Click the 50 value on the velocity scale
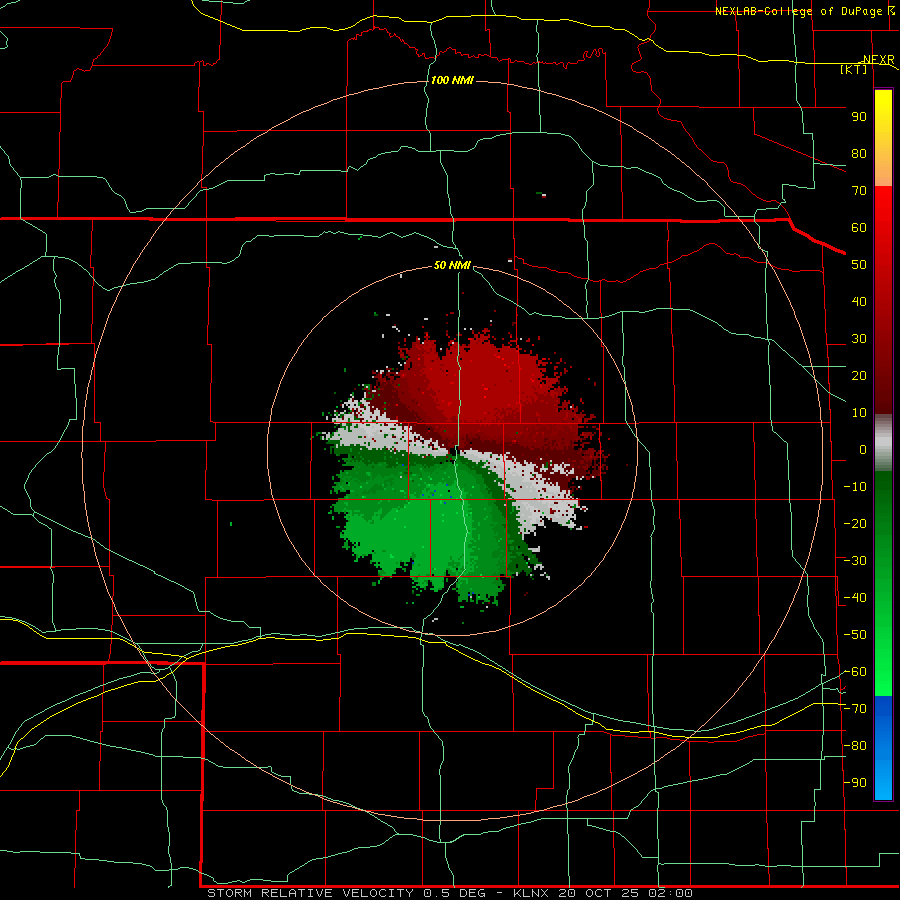Image resolution: width=900 pixels, height=900 pixels. [x=859, y=265]
